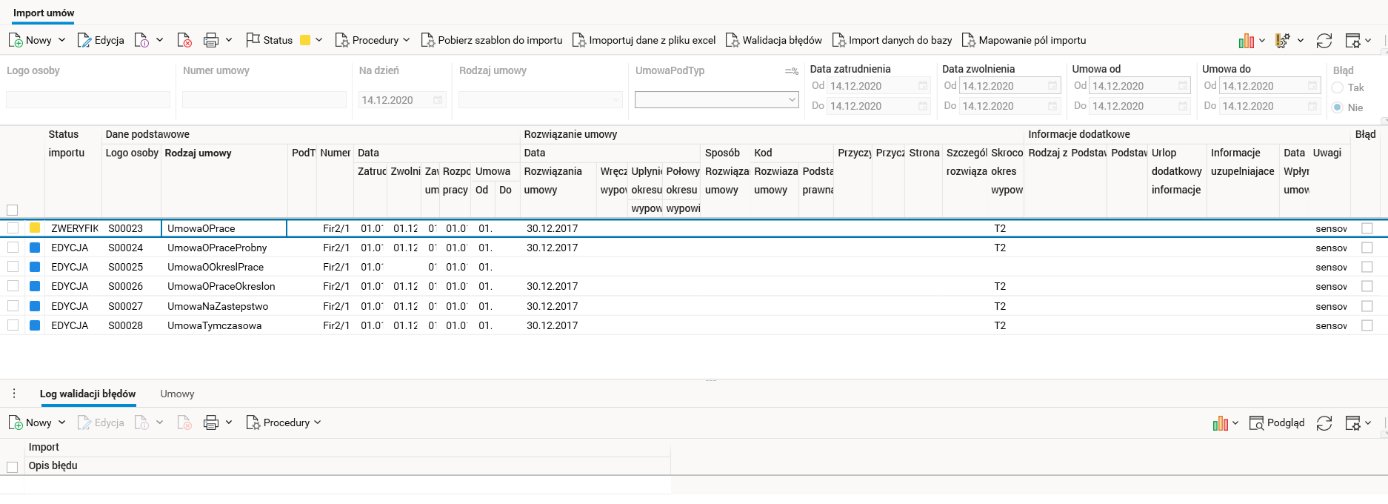1388x504 pixels.
Task: Refresh the bottom panel list
Action: coord(1324,423)
